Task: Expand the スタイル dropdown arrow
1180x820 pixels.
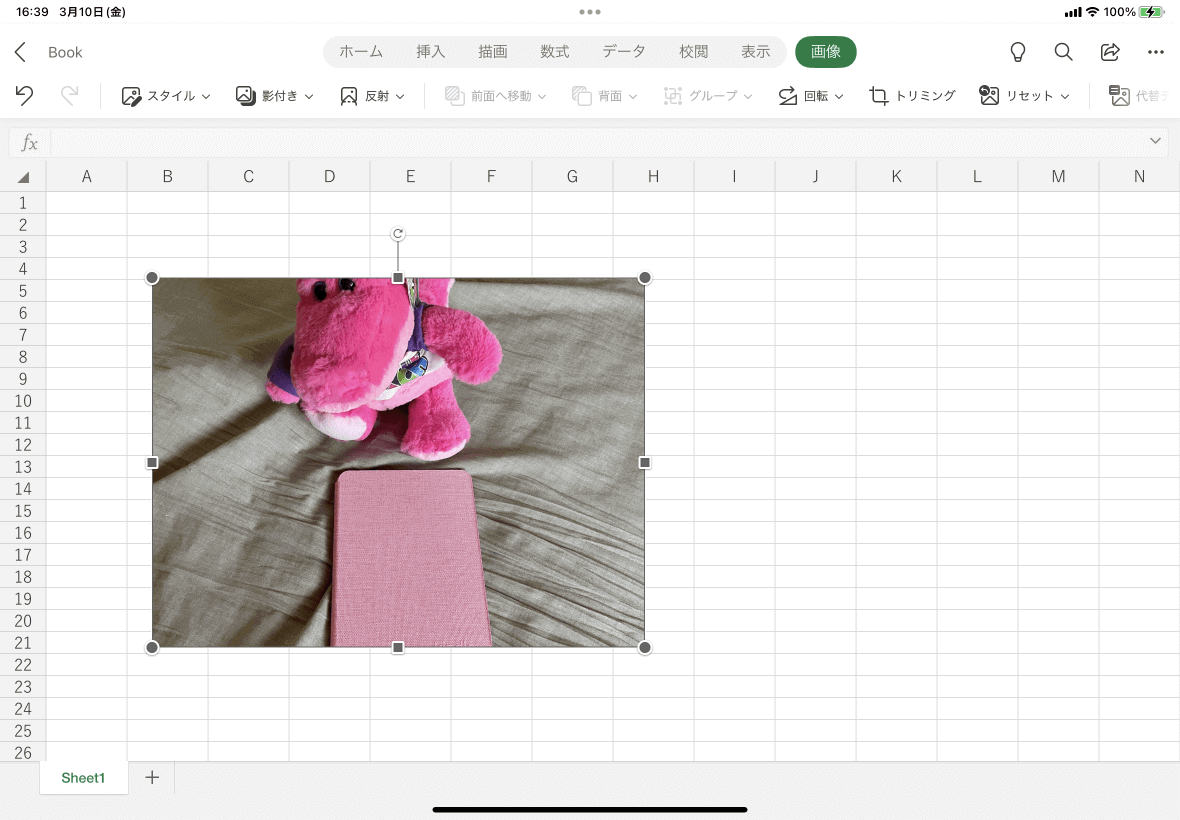Action: pos(206,96)
